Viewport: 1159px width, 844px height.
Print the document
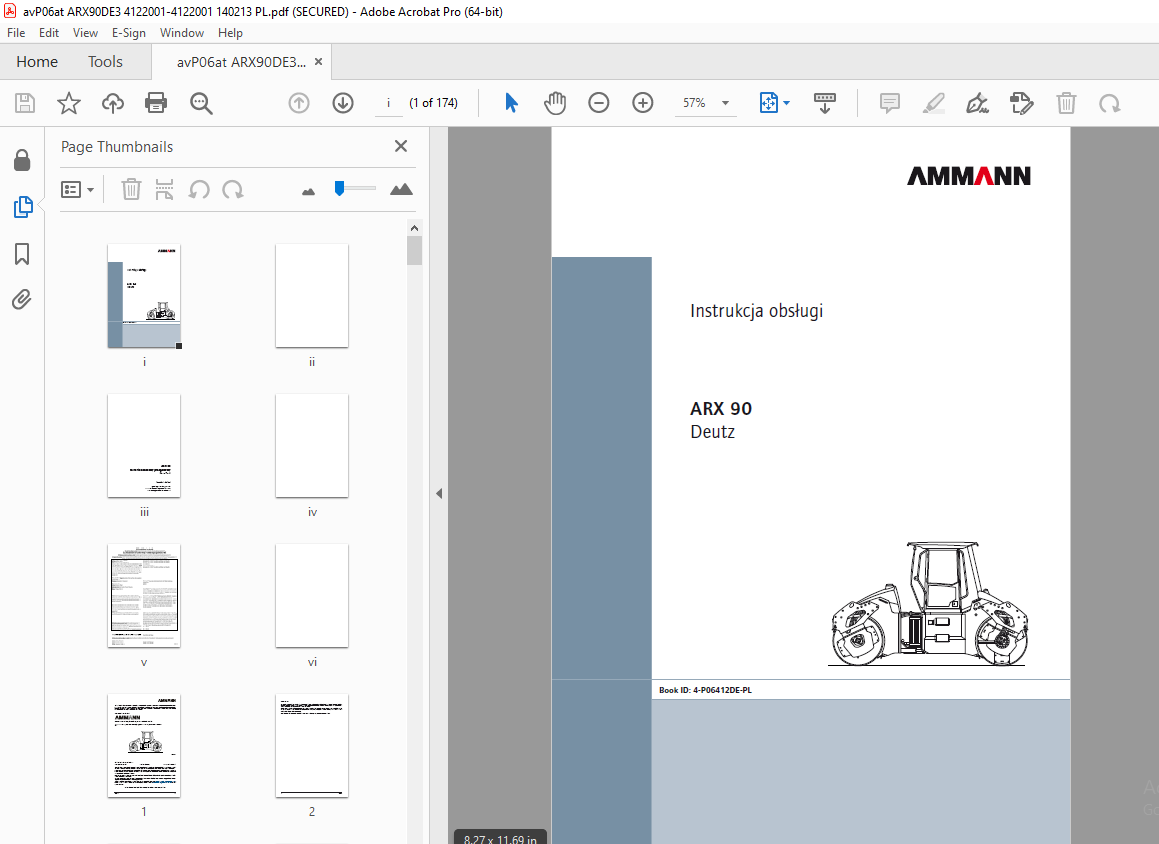[156, 103]
